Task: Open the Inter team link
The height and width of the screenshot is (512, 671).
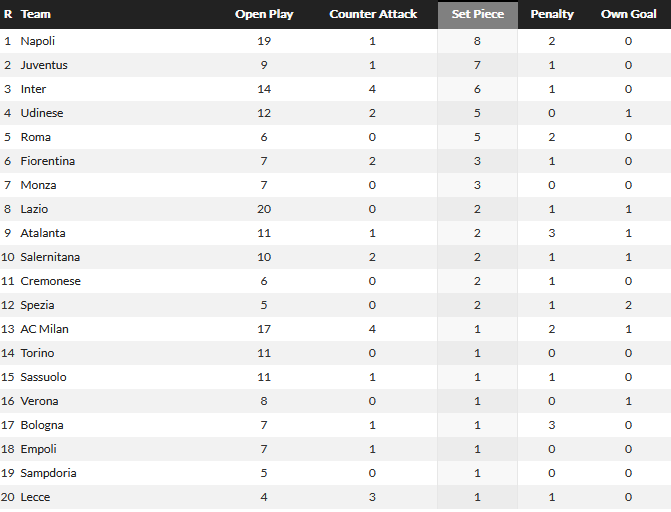Action: coord(33,89)
